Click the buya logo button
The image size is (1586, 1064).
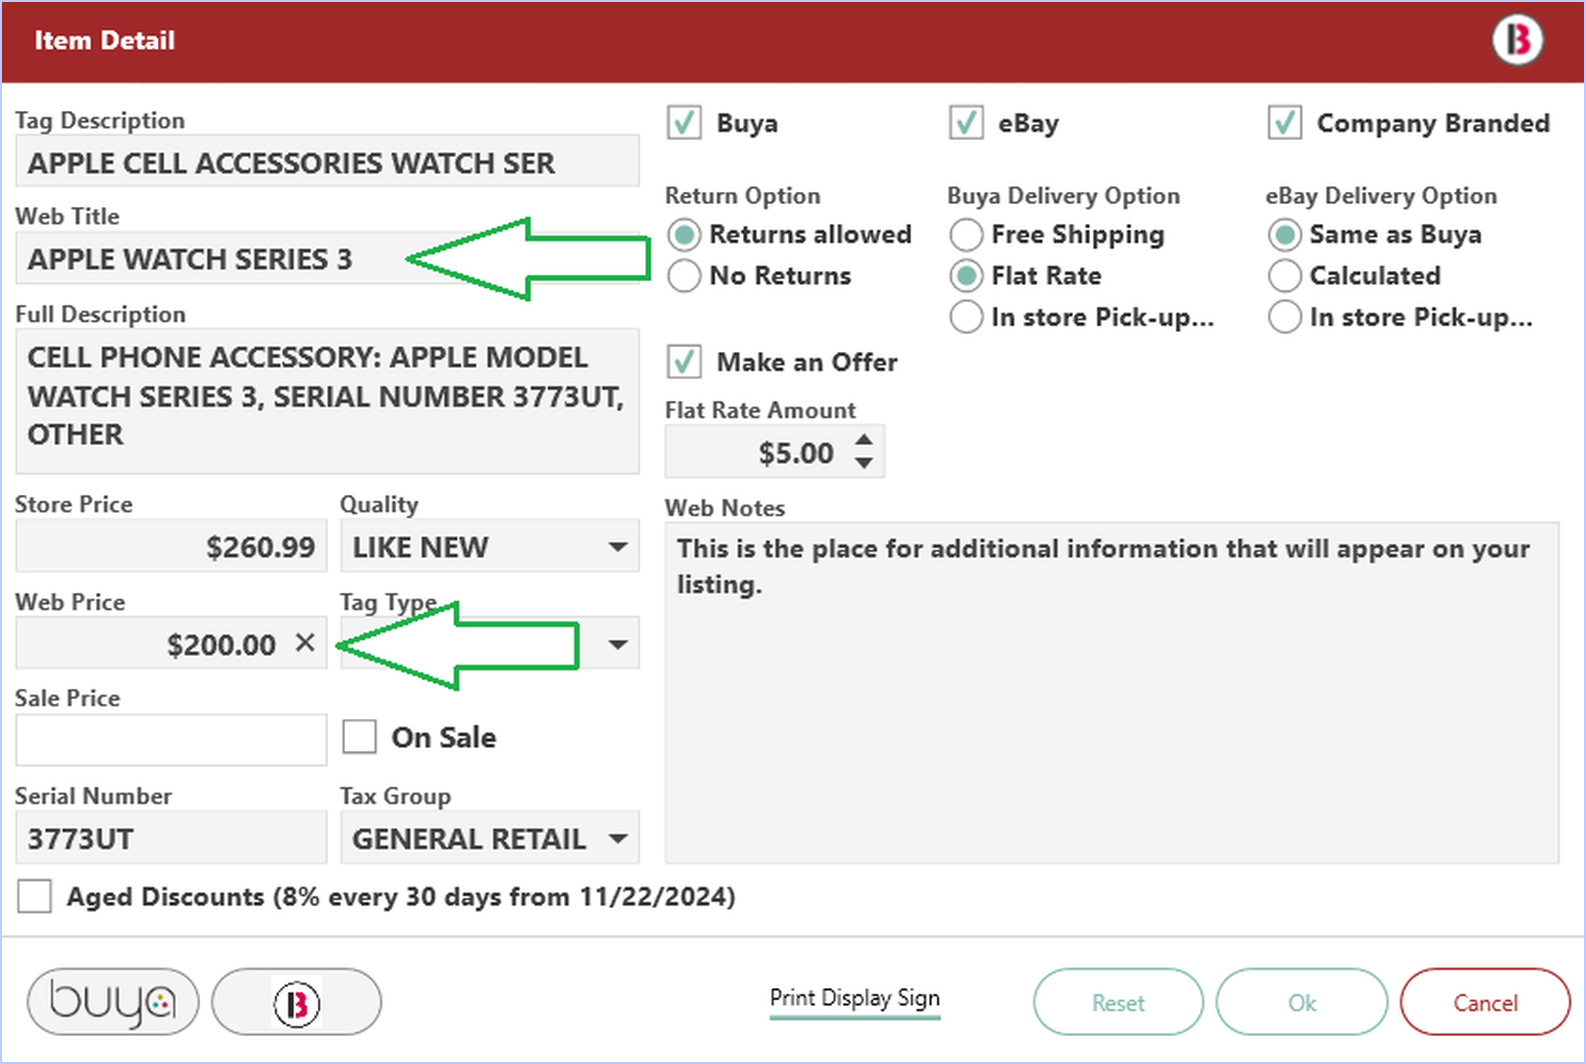point(113,1001)
